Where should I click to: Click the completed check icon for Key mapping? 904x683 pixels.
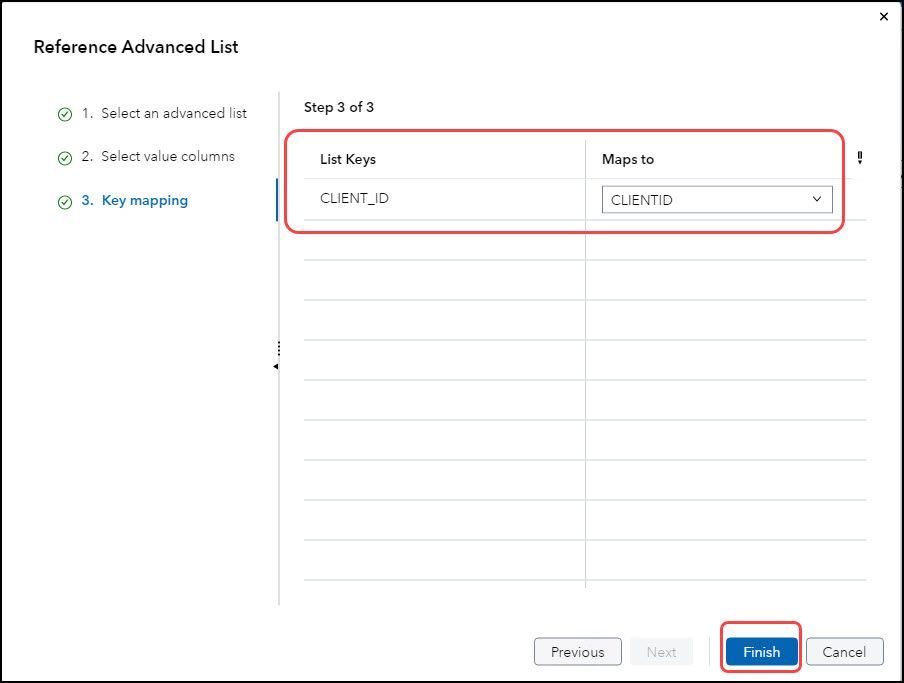point(65,201)
